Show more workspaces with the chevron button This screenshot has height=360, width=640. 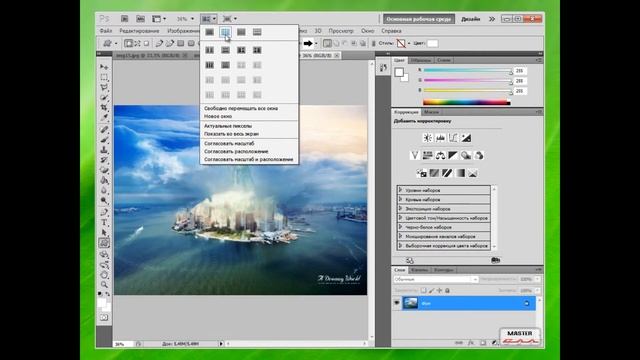492,19
